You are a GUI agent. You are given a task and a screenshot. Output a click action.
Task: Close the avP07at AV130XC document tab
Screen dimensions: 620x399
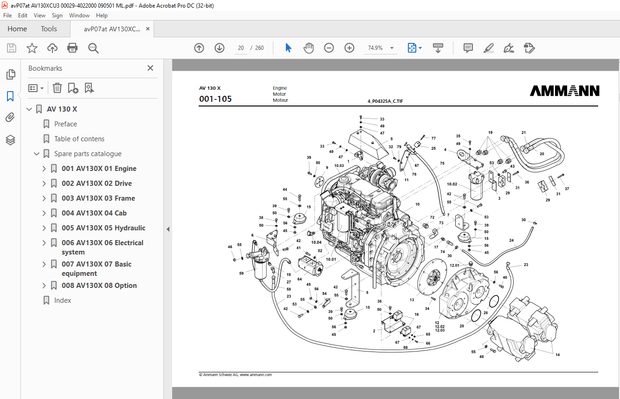147,29
